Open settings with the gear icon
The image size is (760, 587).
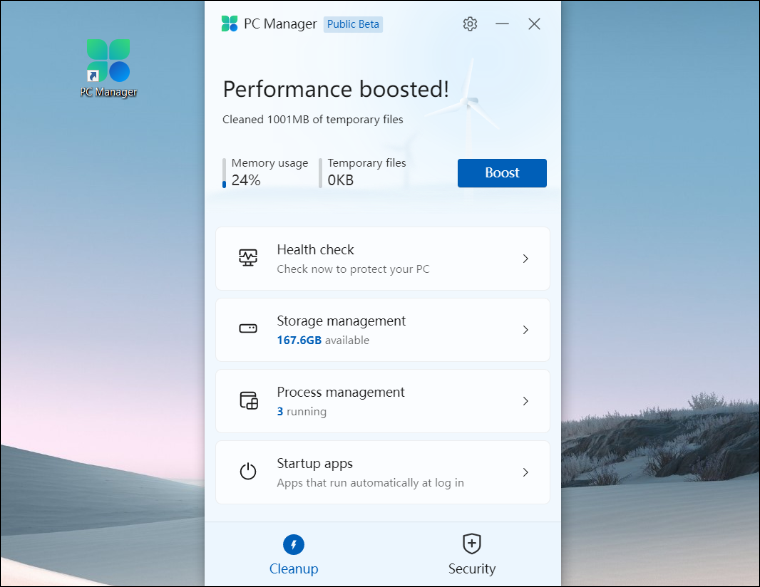pyautogui.click(x=470, y=24)
